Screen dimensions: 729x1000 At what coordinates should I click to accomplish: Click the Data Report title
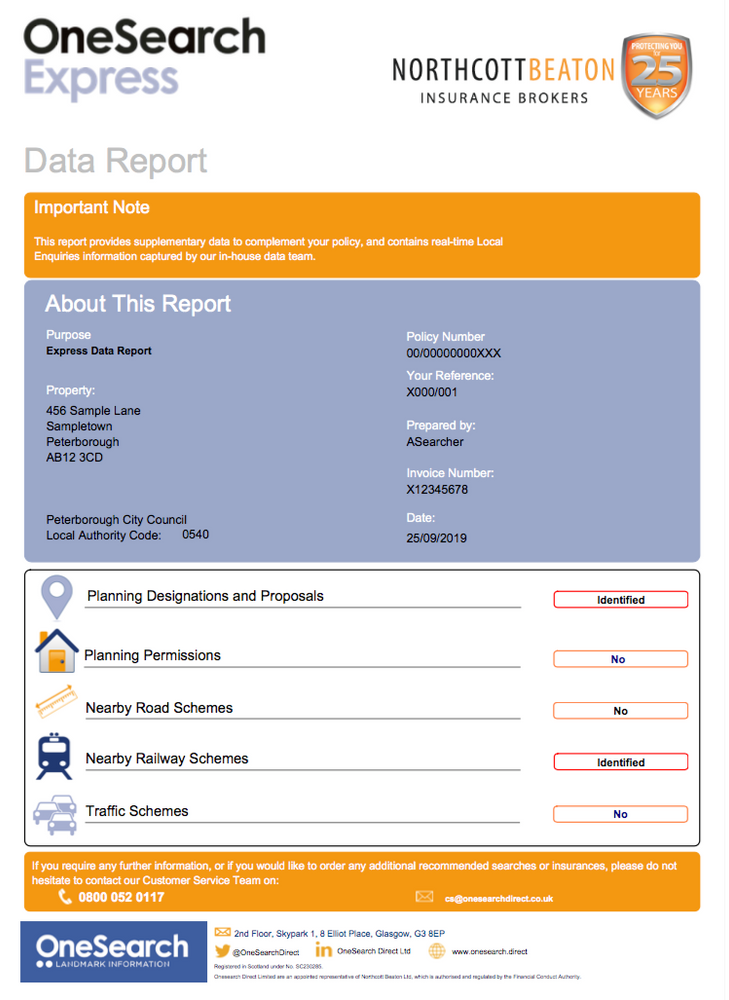click(115, 161)
